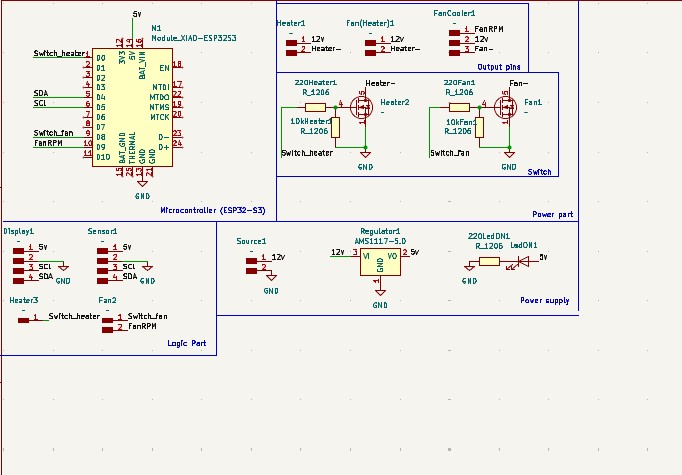This screenshot has width=682, height=475.
Task: Click the GND symbol below Fan1 MOSFET
Action: point(509,154)
